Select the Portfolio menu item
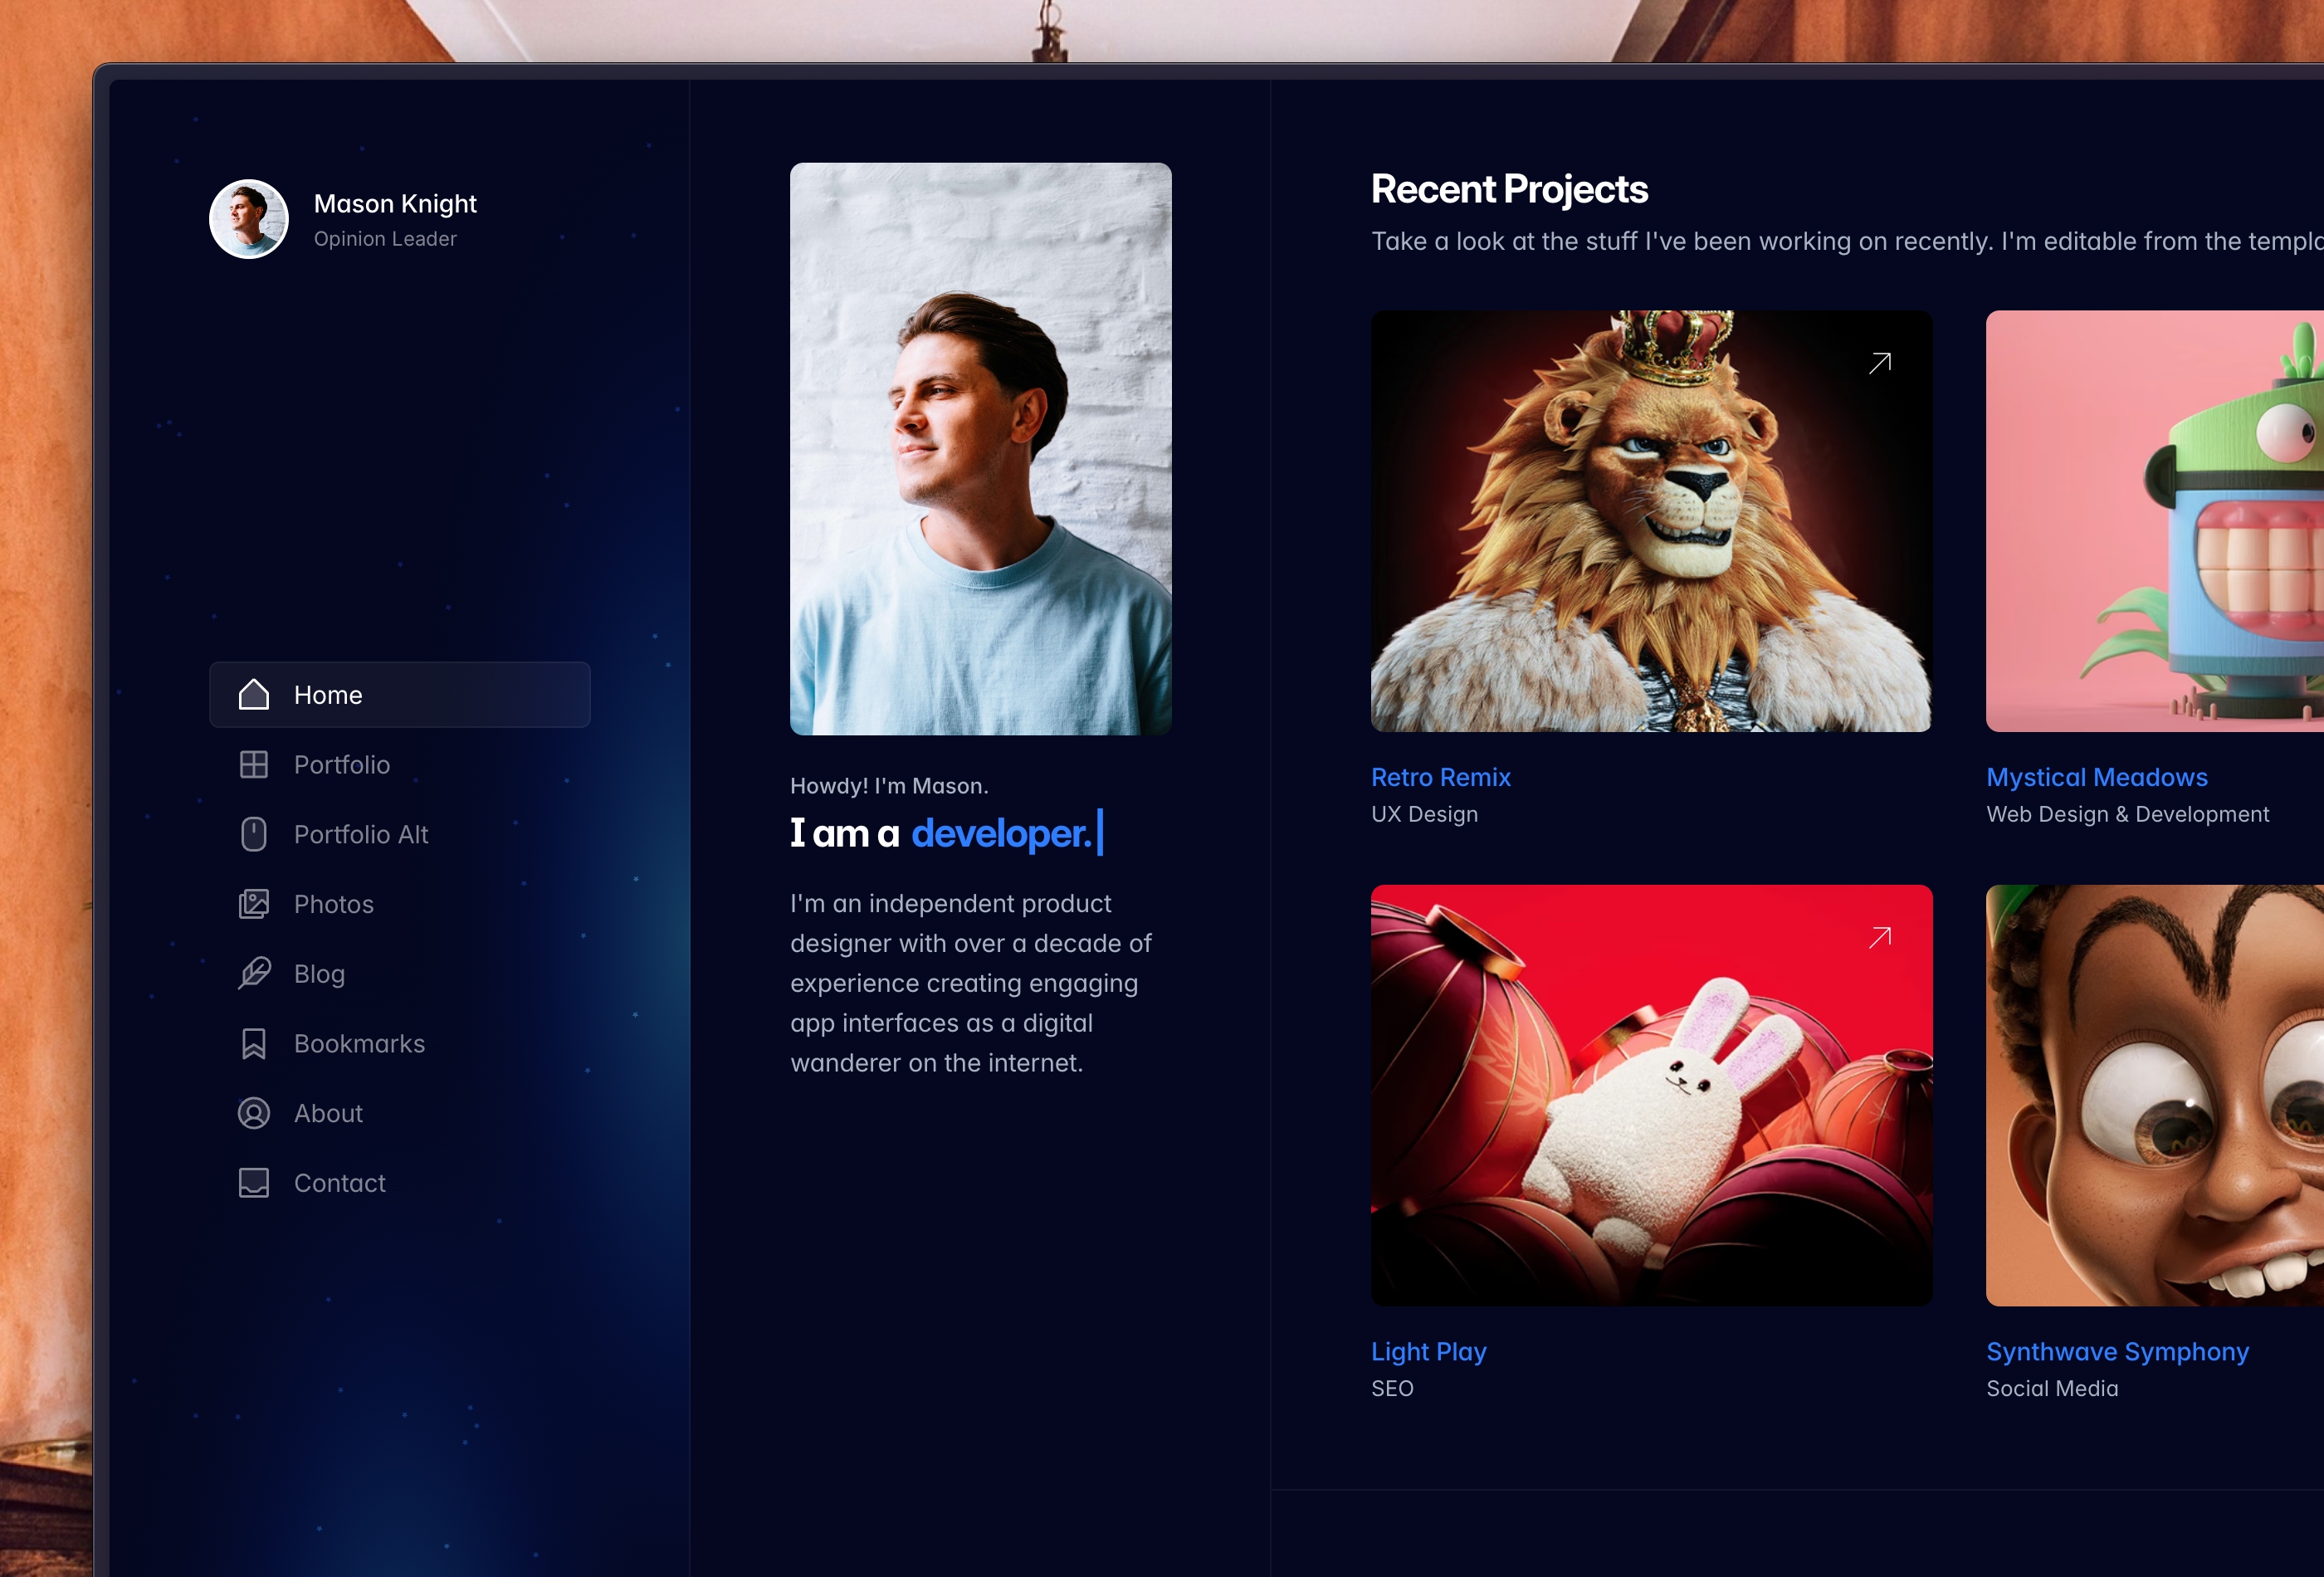Viewport: 2324px width, 1577px height. point(341,764)
